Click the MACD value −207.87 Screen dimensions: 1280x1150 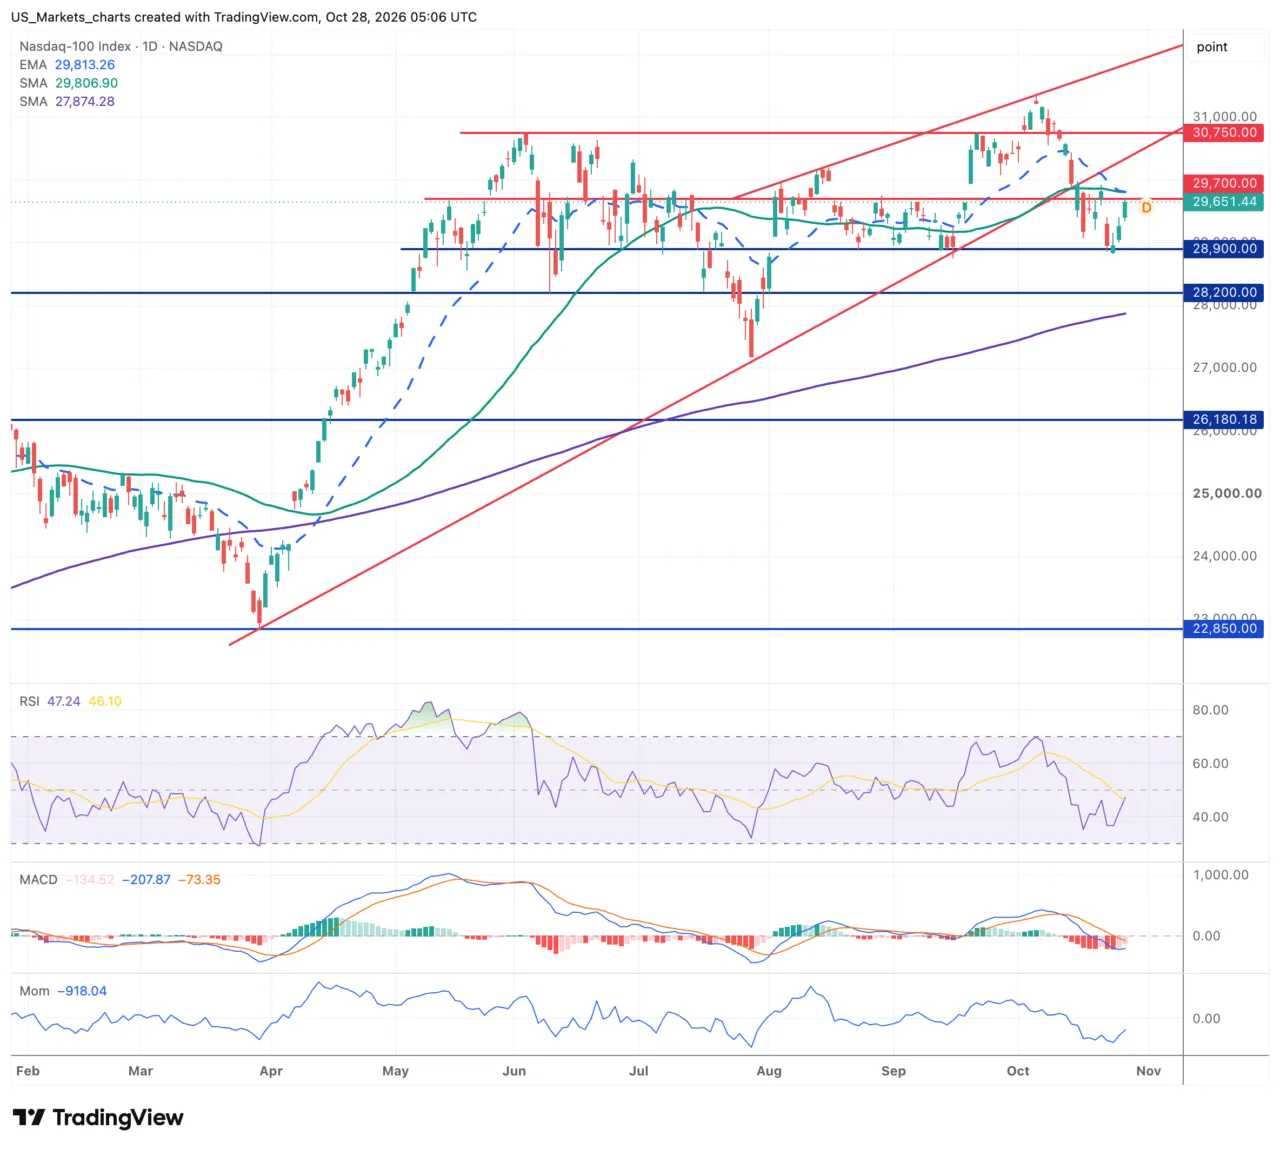(146, 879)
